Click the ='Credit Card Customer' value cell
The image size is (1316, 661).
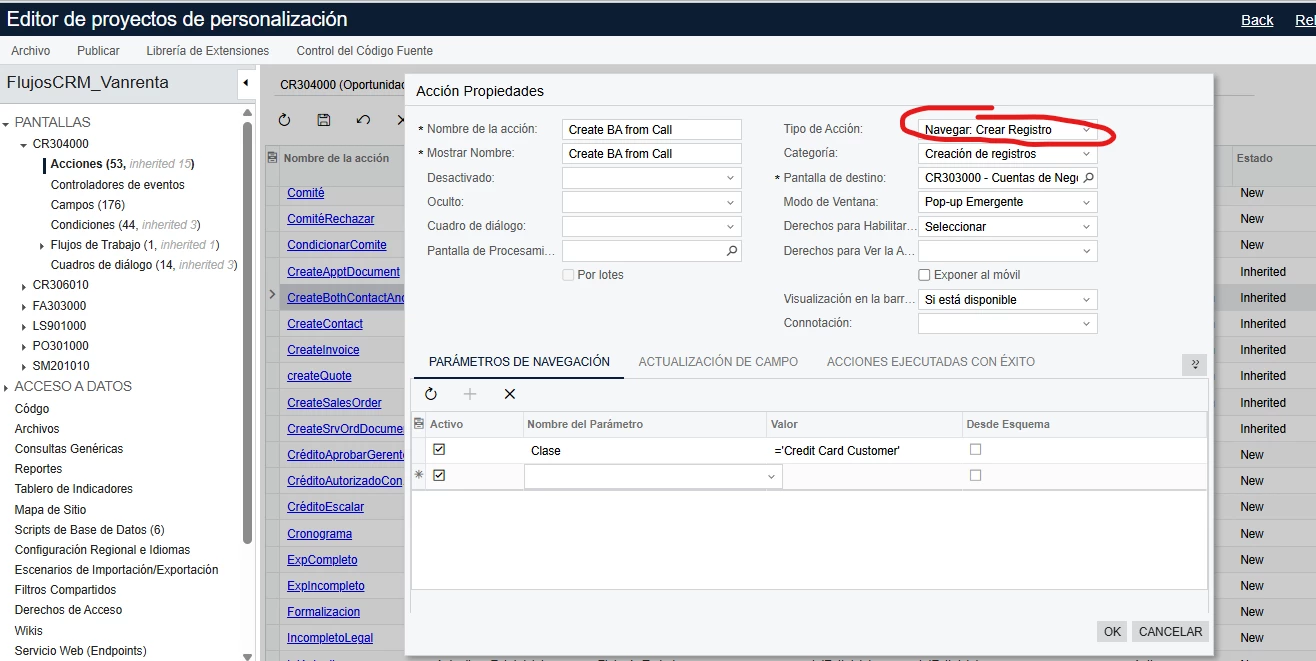pyautogui.click(x=864, y=450)
